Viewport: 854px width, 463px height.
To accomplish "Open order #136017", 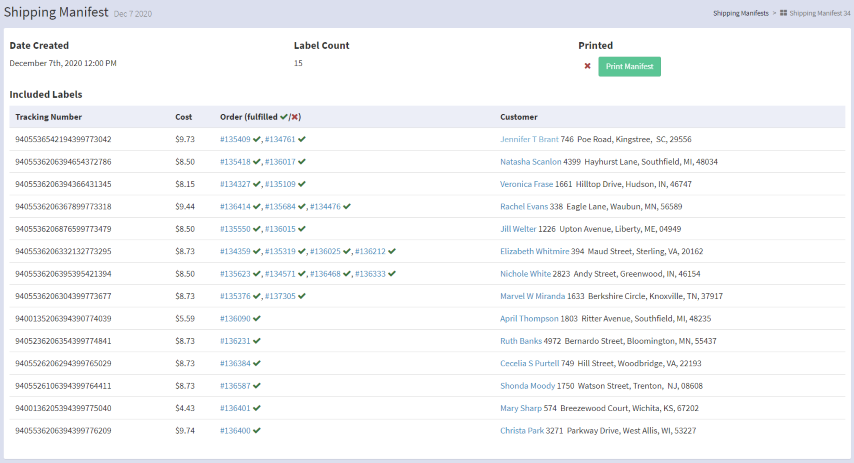I will [x=280, y=162].
